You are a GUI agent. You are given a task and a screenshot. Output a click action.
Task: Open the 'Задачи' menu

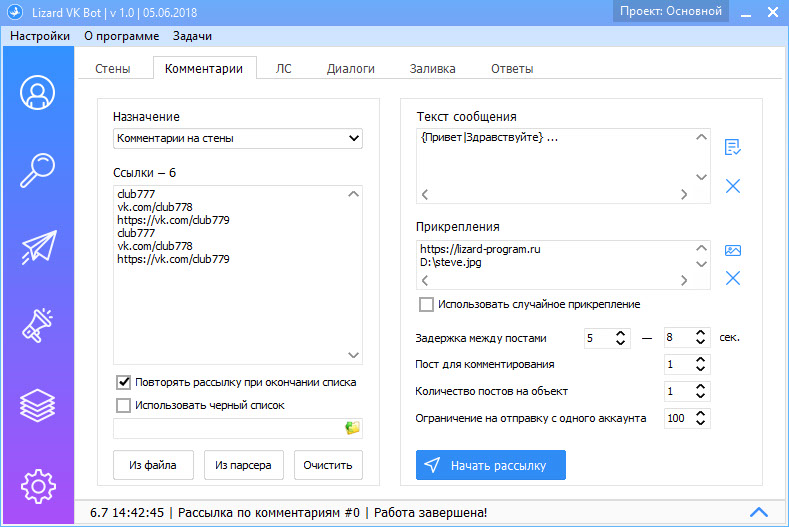click(x=192, y=36)
